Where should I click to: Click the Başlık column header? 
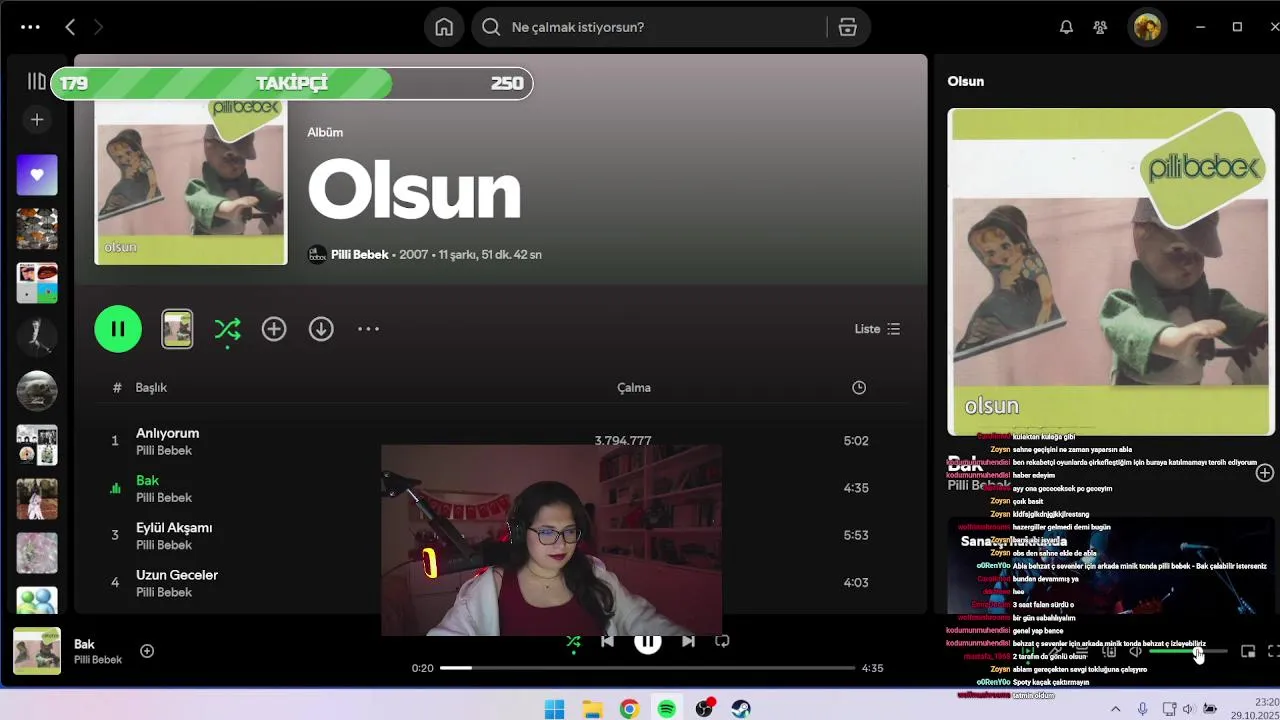click(151, 388)
